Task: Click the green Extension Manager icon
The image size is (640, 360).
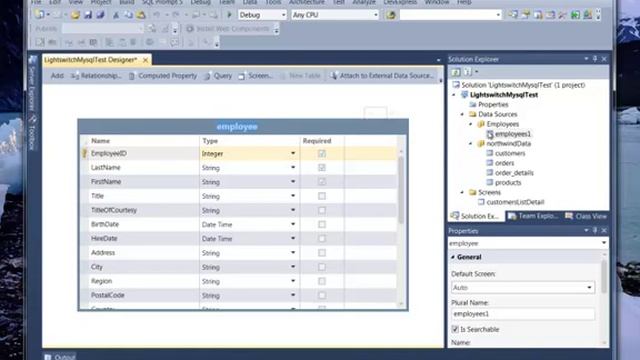Action: tap(575, 15)
